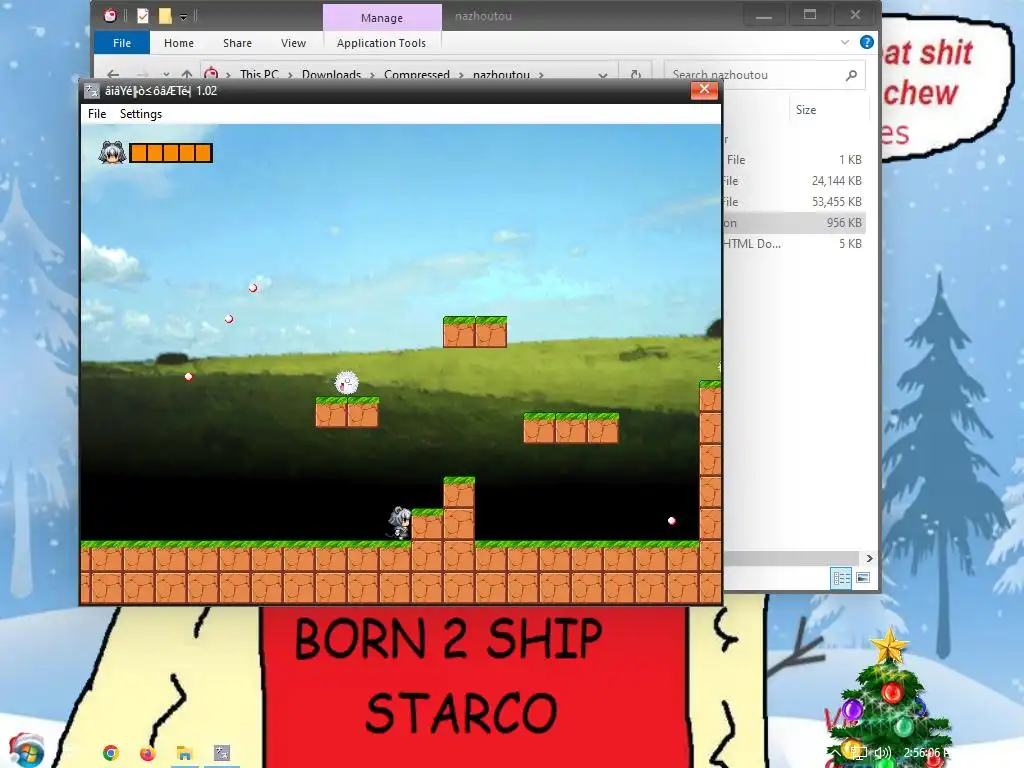Click the gray-haired player character sprite

pyautogui.click(x=400, y=522)
